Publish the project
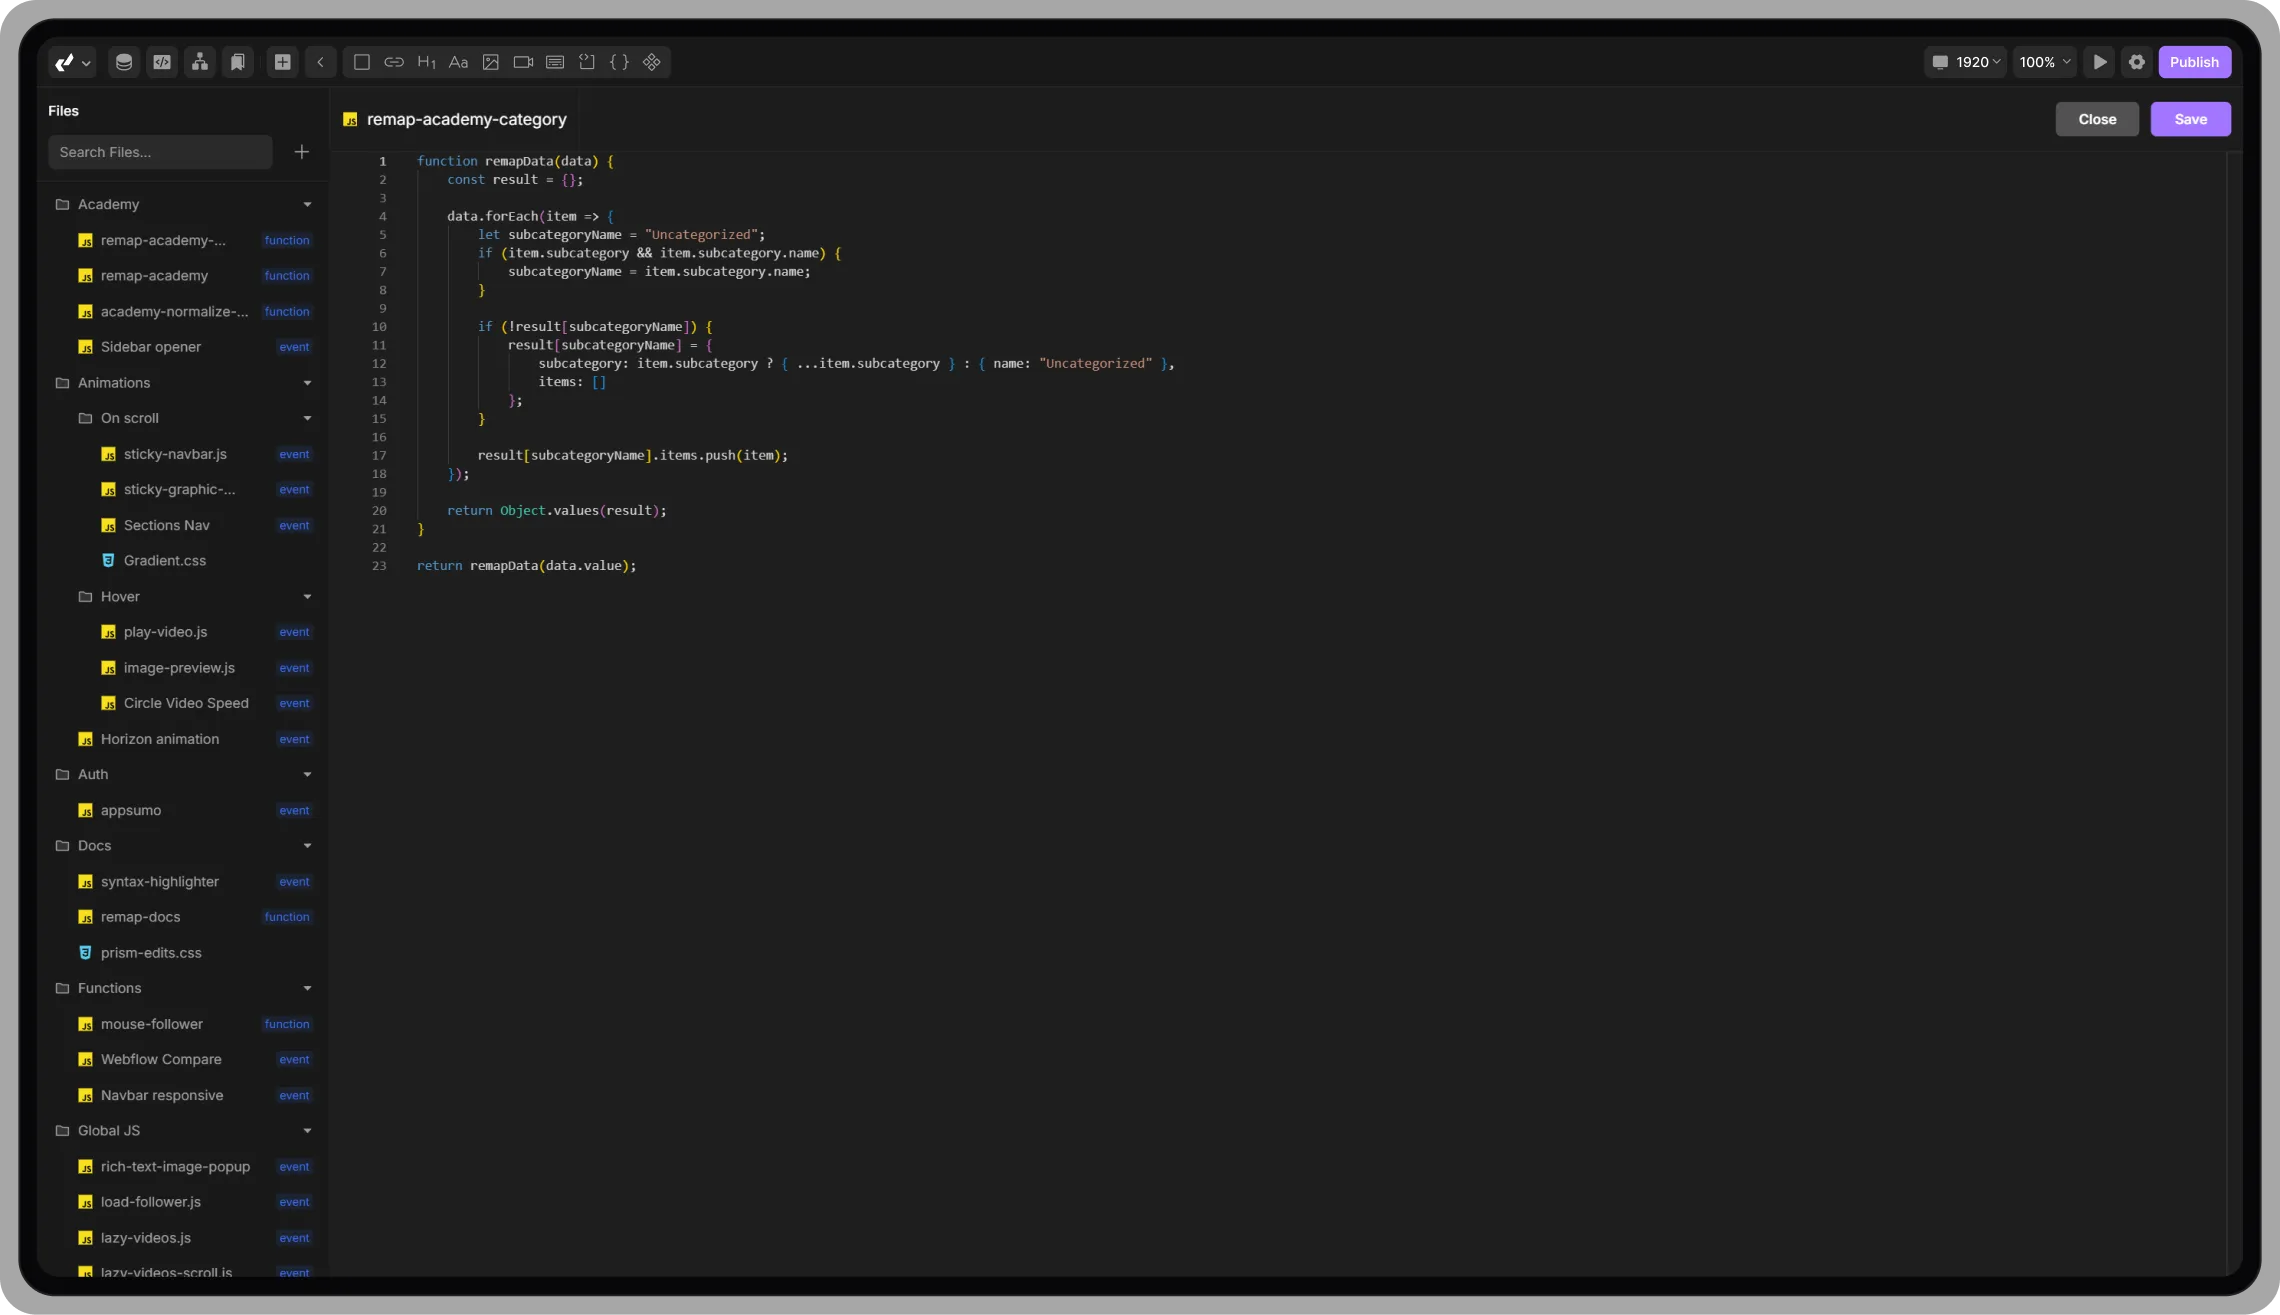 (x=2194, y=62)
